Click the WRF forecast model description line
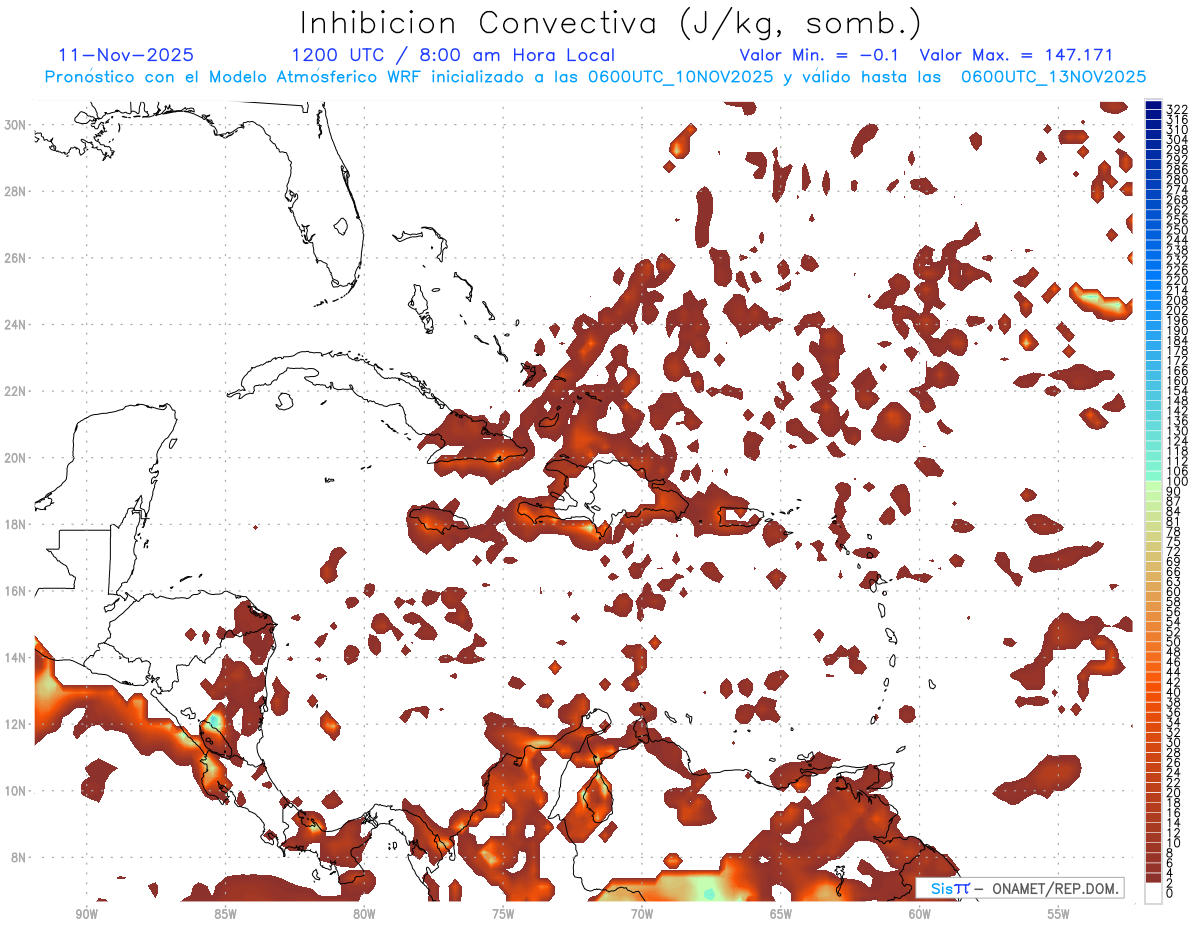The height and width of the screenshot is (927, 1200). [x=595, y=76]
